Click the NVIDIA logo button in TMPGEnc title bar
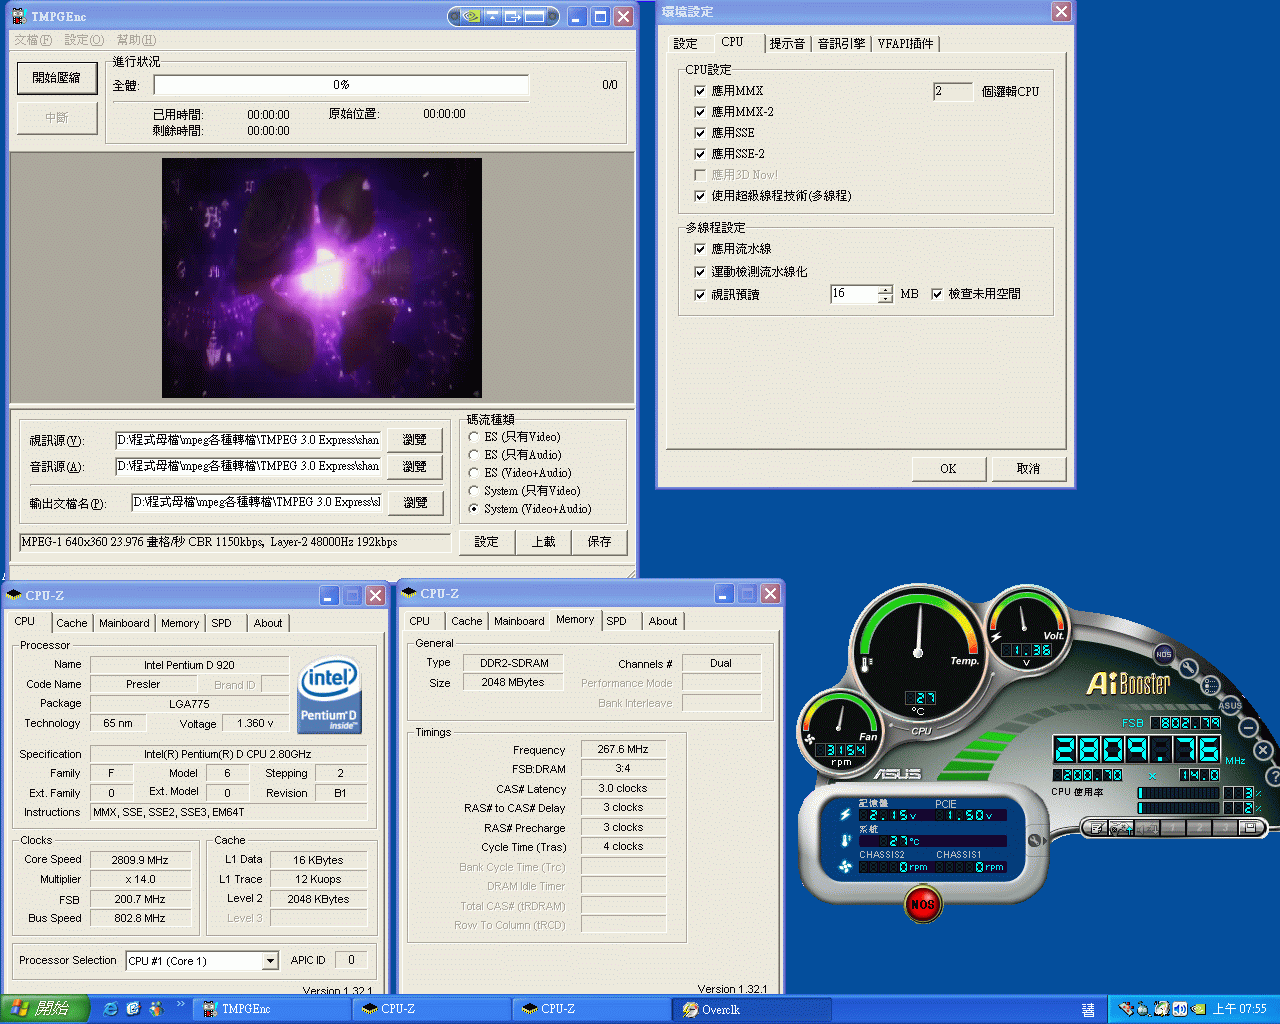Image resolution: width=1280 pixels, height=1024 pixels. point(471,16)
